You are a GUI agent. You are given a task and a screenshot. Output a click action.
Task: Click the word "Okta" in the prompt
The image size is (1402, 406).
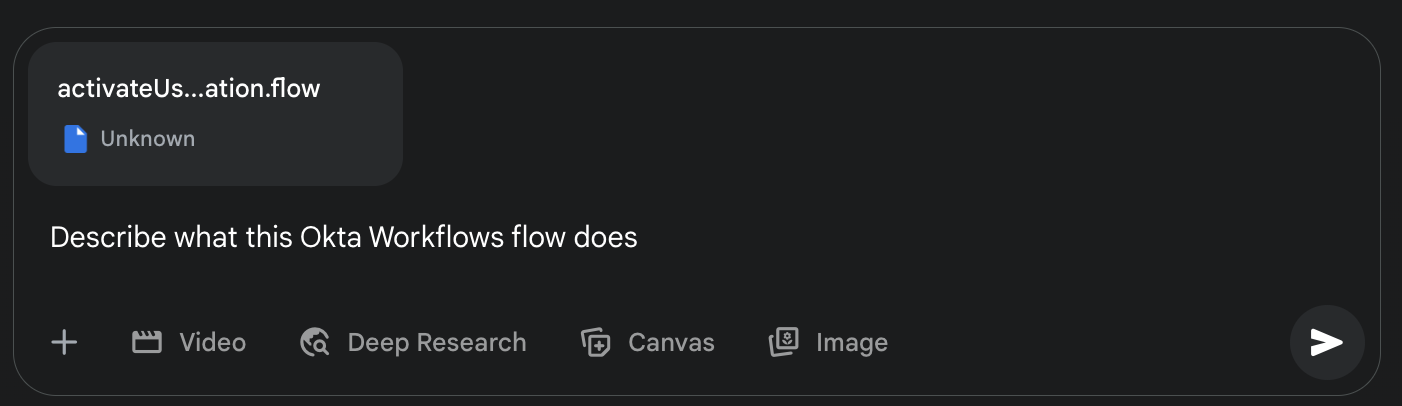pyautogui.click(x=331, y=238)
